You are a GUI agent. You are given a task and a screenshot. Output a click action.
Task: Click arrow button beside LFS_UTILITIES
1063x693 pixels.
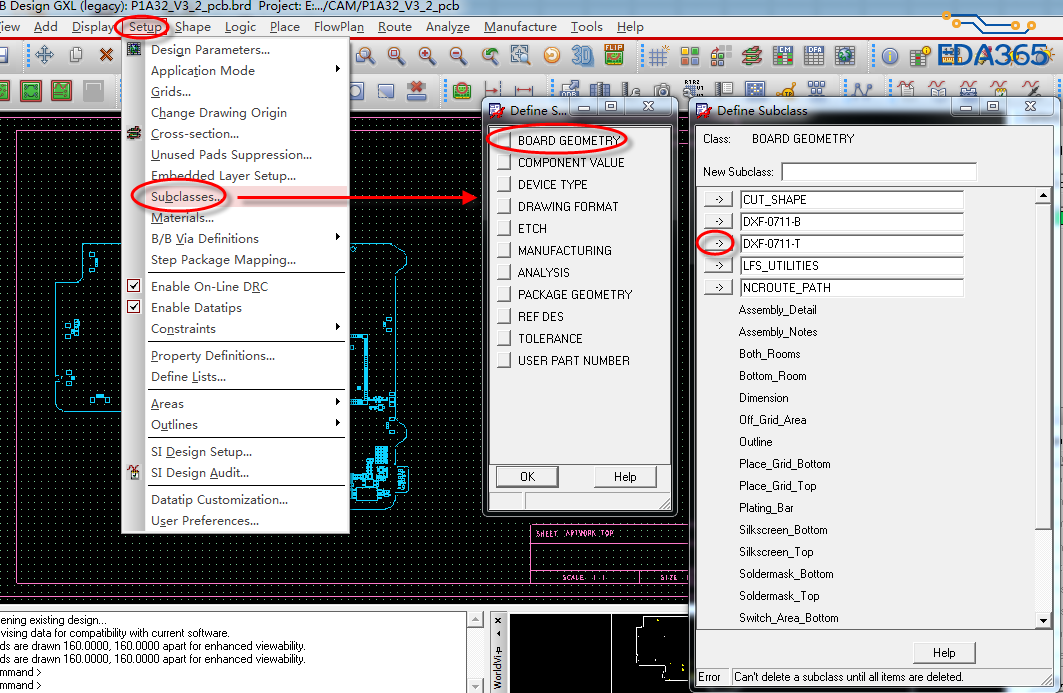[719, 265]
